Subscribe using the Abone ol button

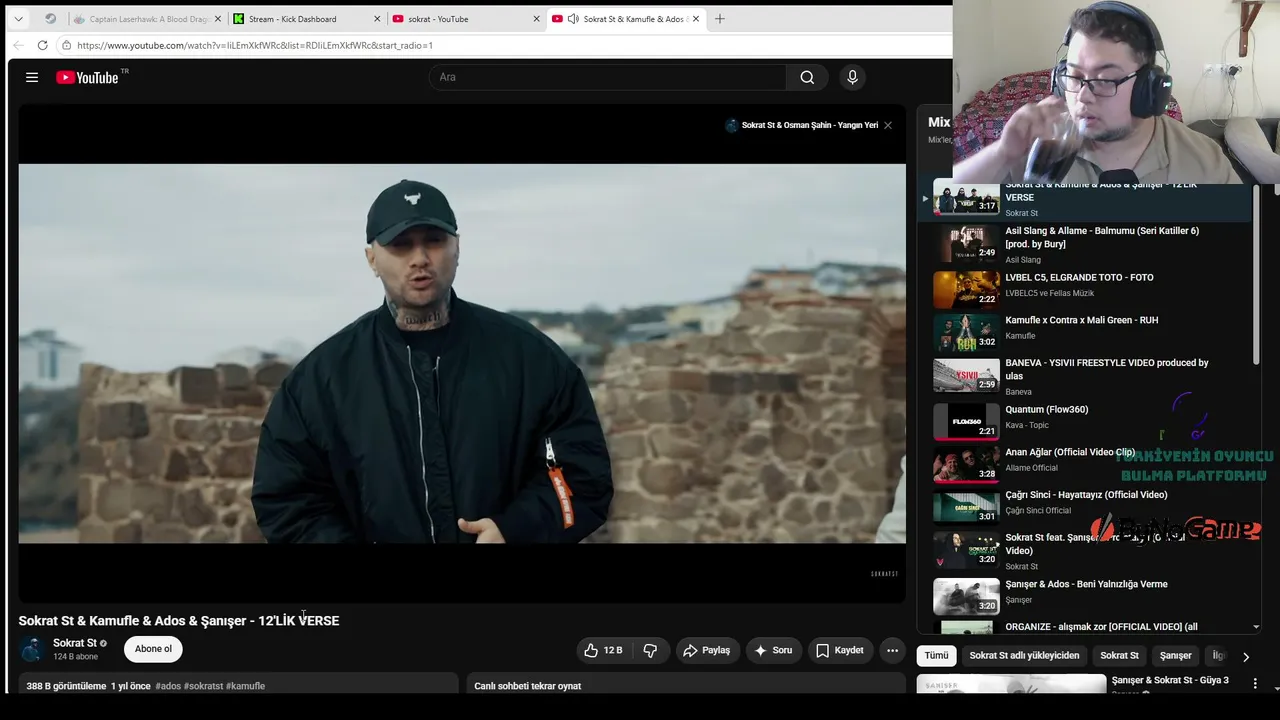153,649
